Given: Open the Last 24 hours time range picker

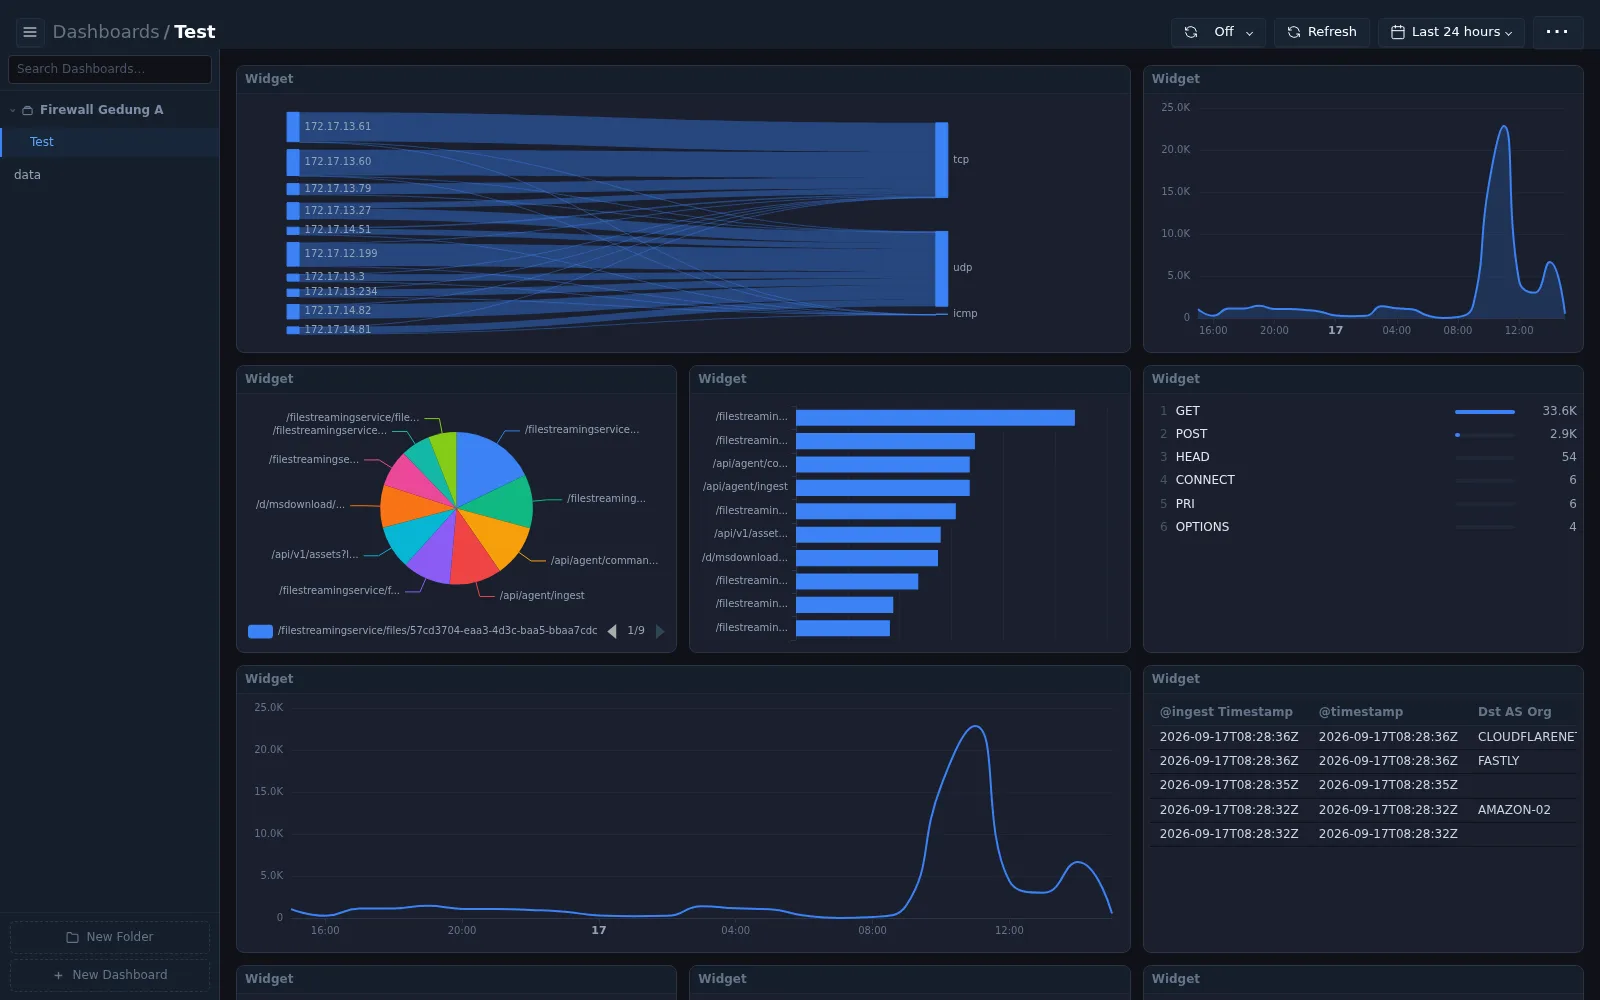Looking at the screenshot, I should (x=1451, y=32).
